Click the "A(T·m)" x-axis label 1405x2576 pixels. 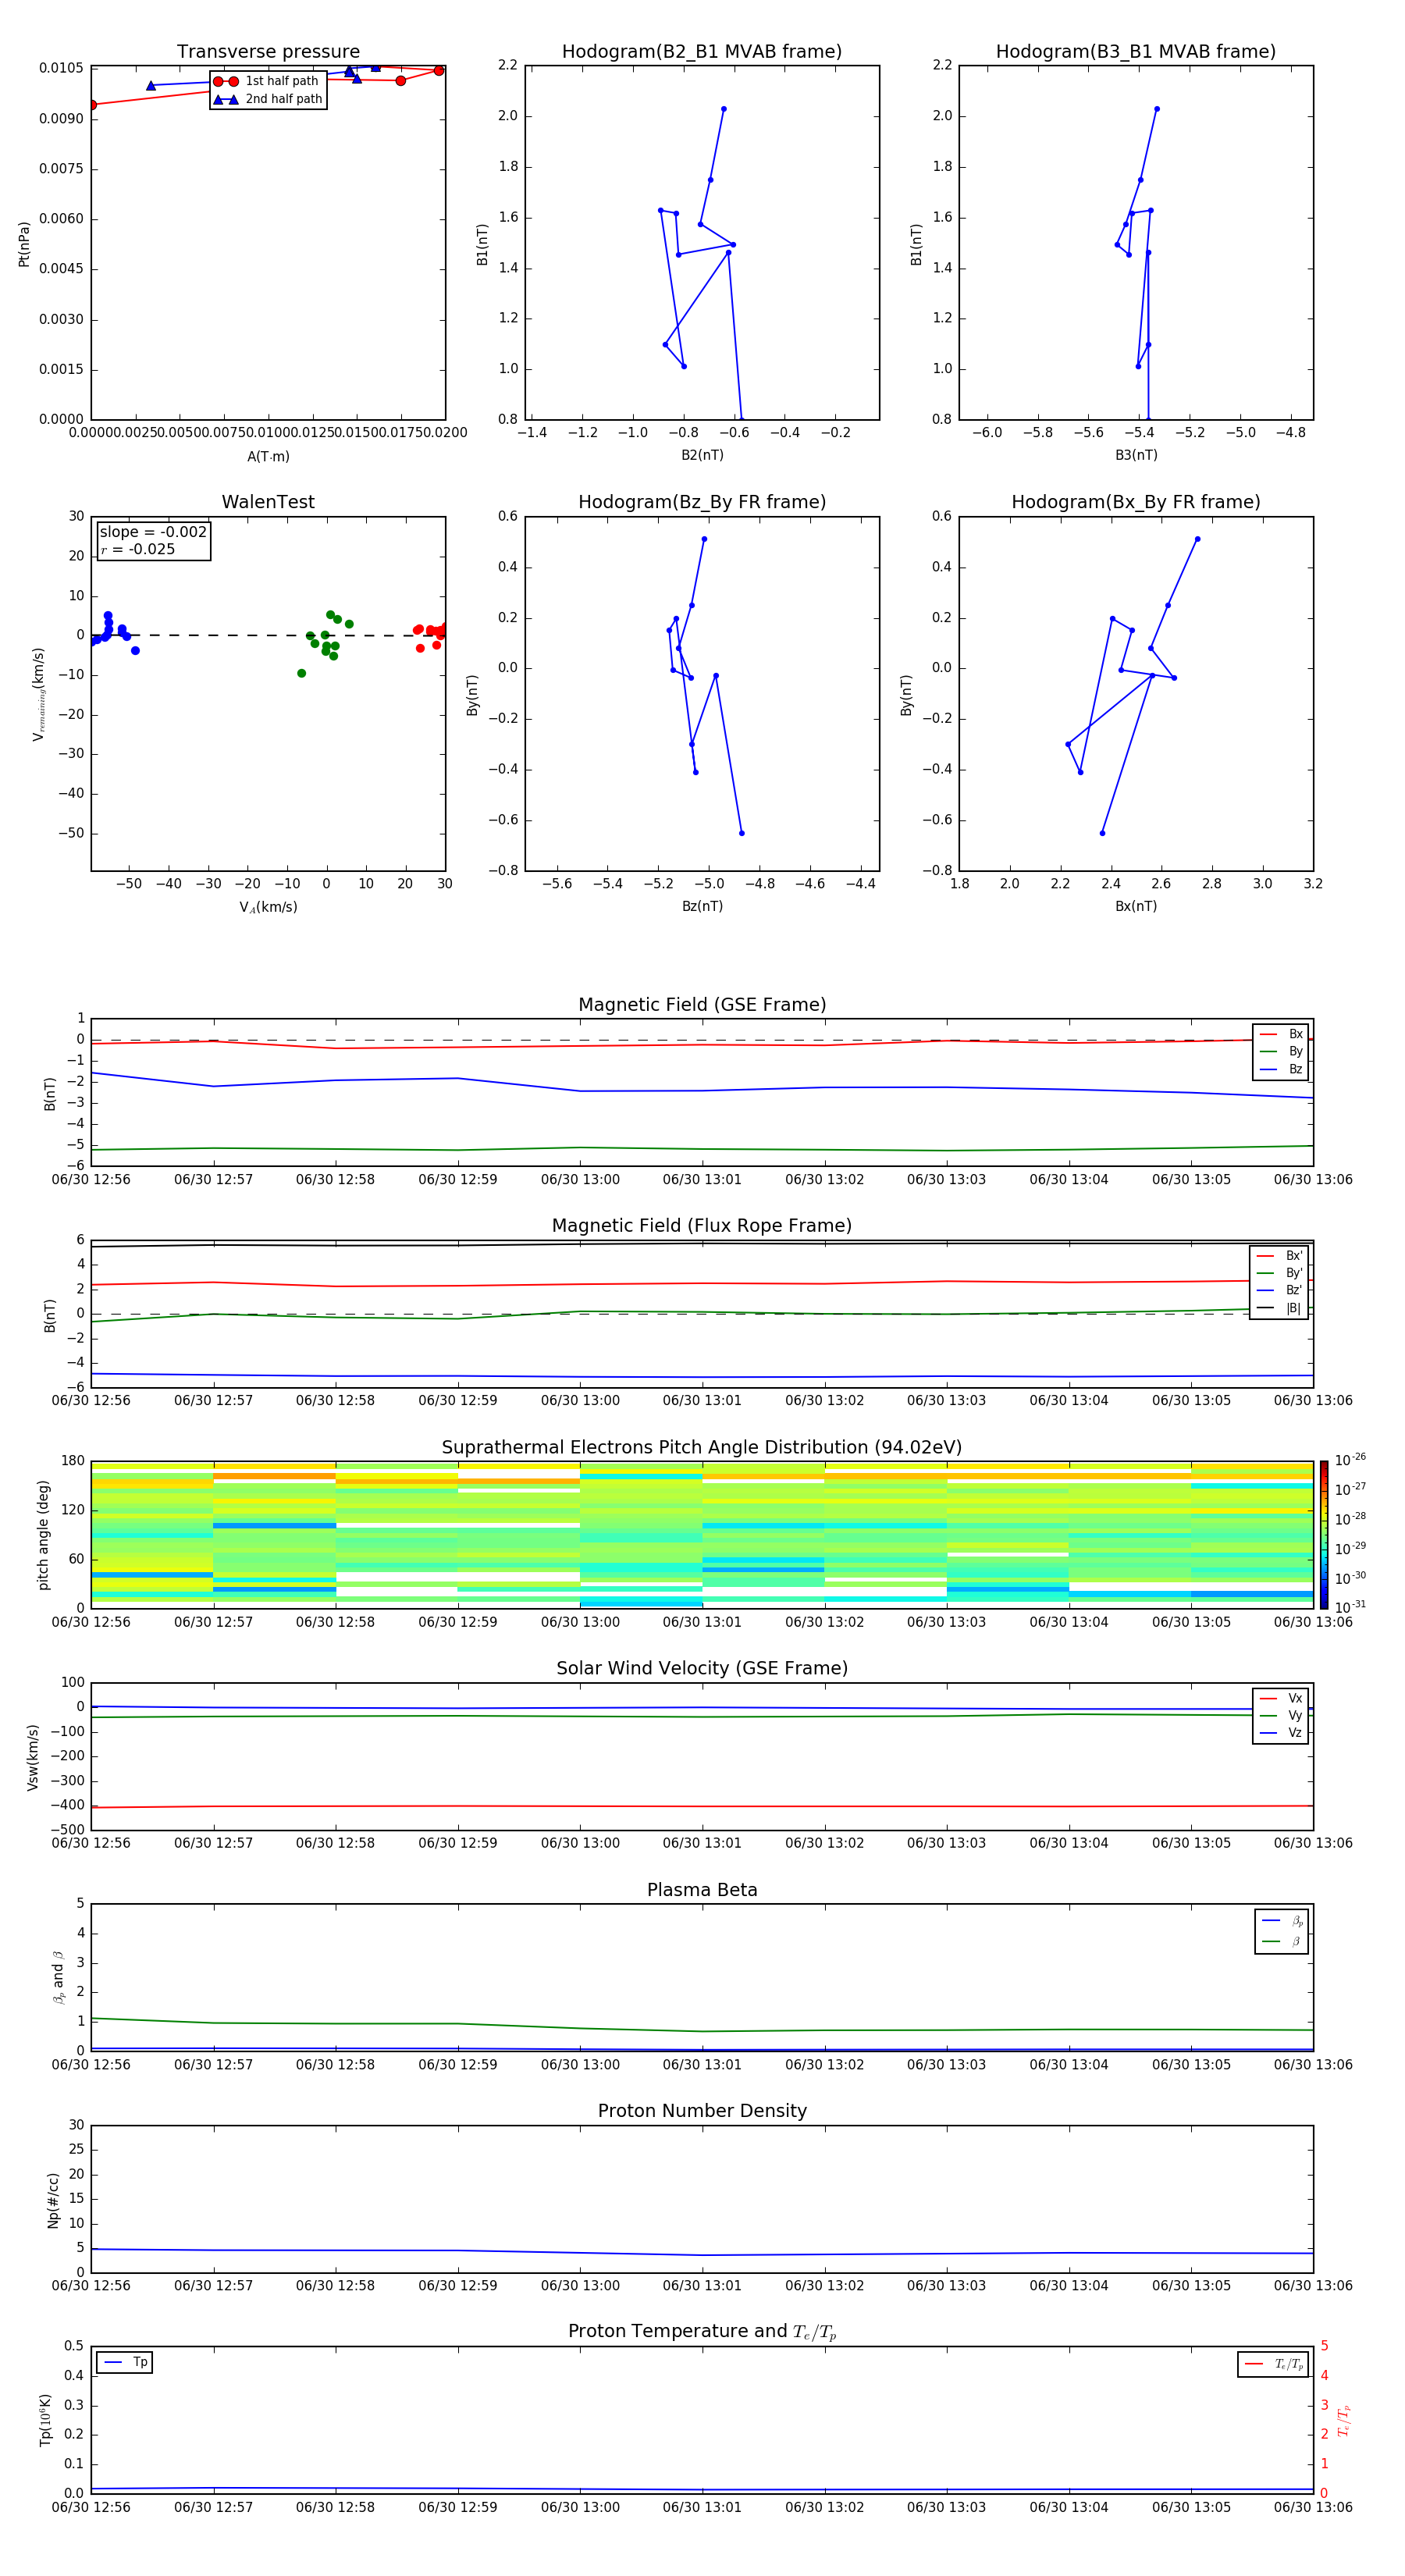pyautogui.click(x=268, y=457)
